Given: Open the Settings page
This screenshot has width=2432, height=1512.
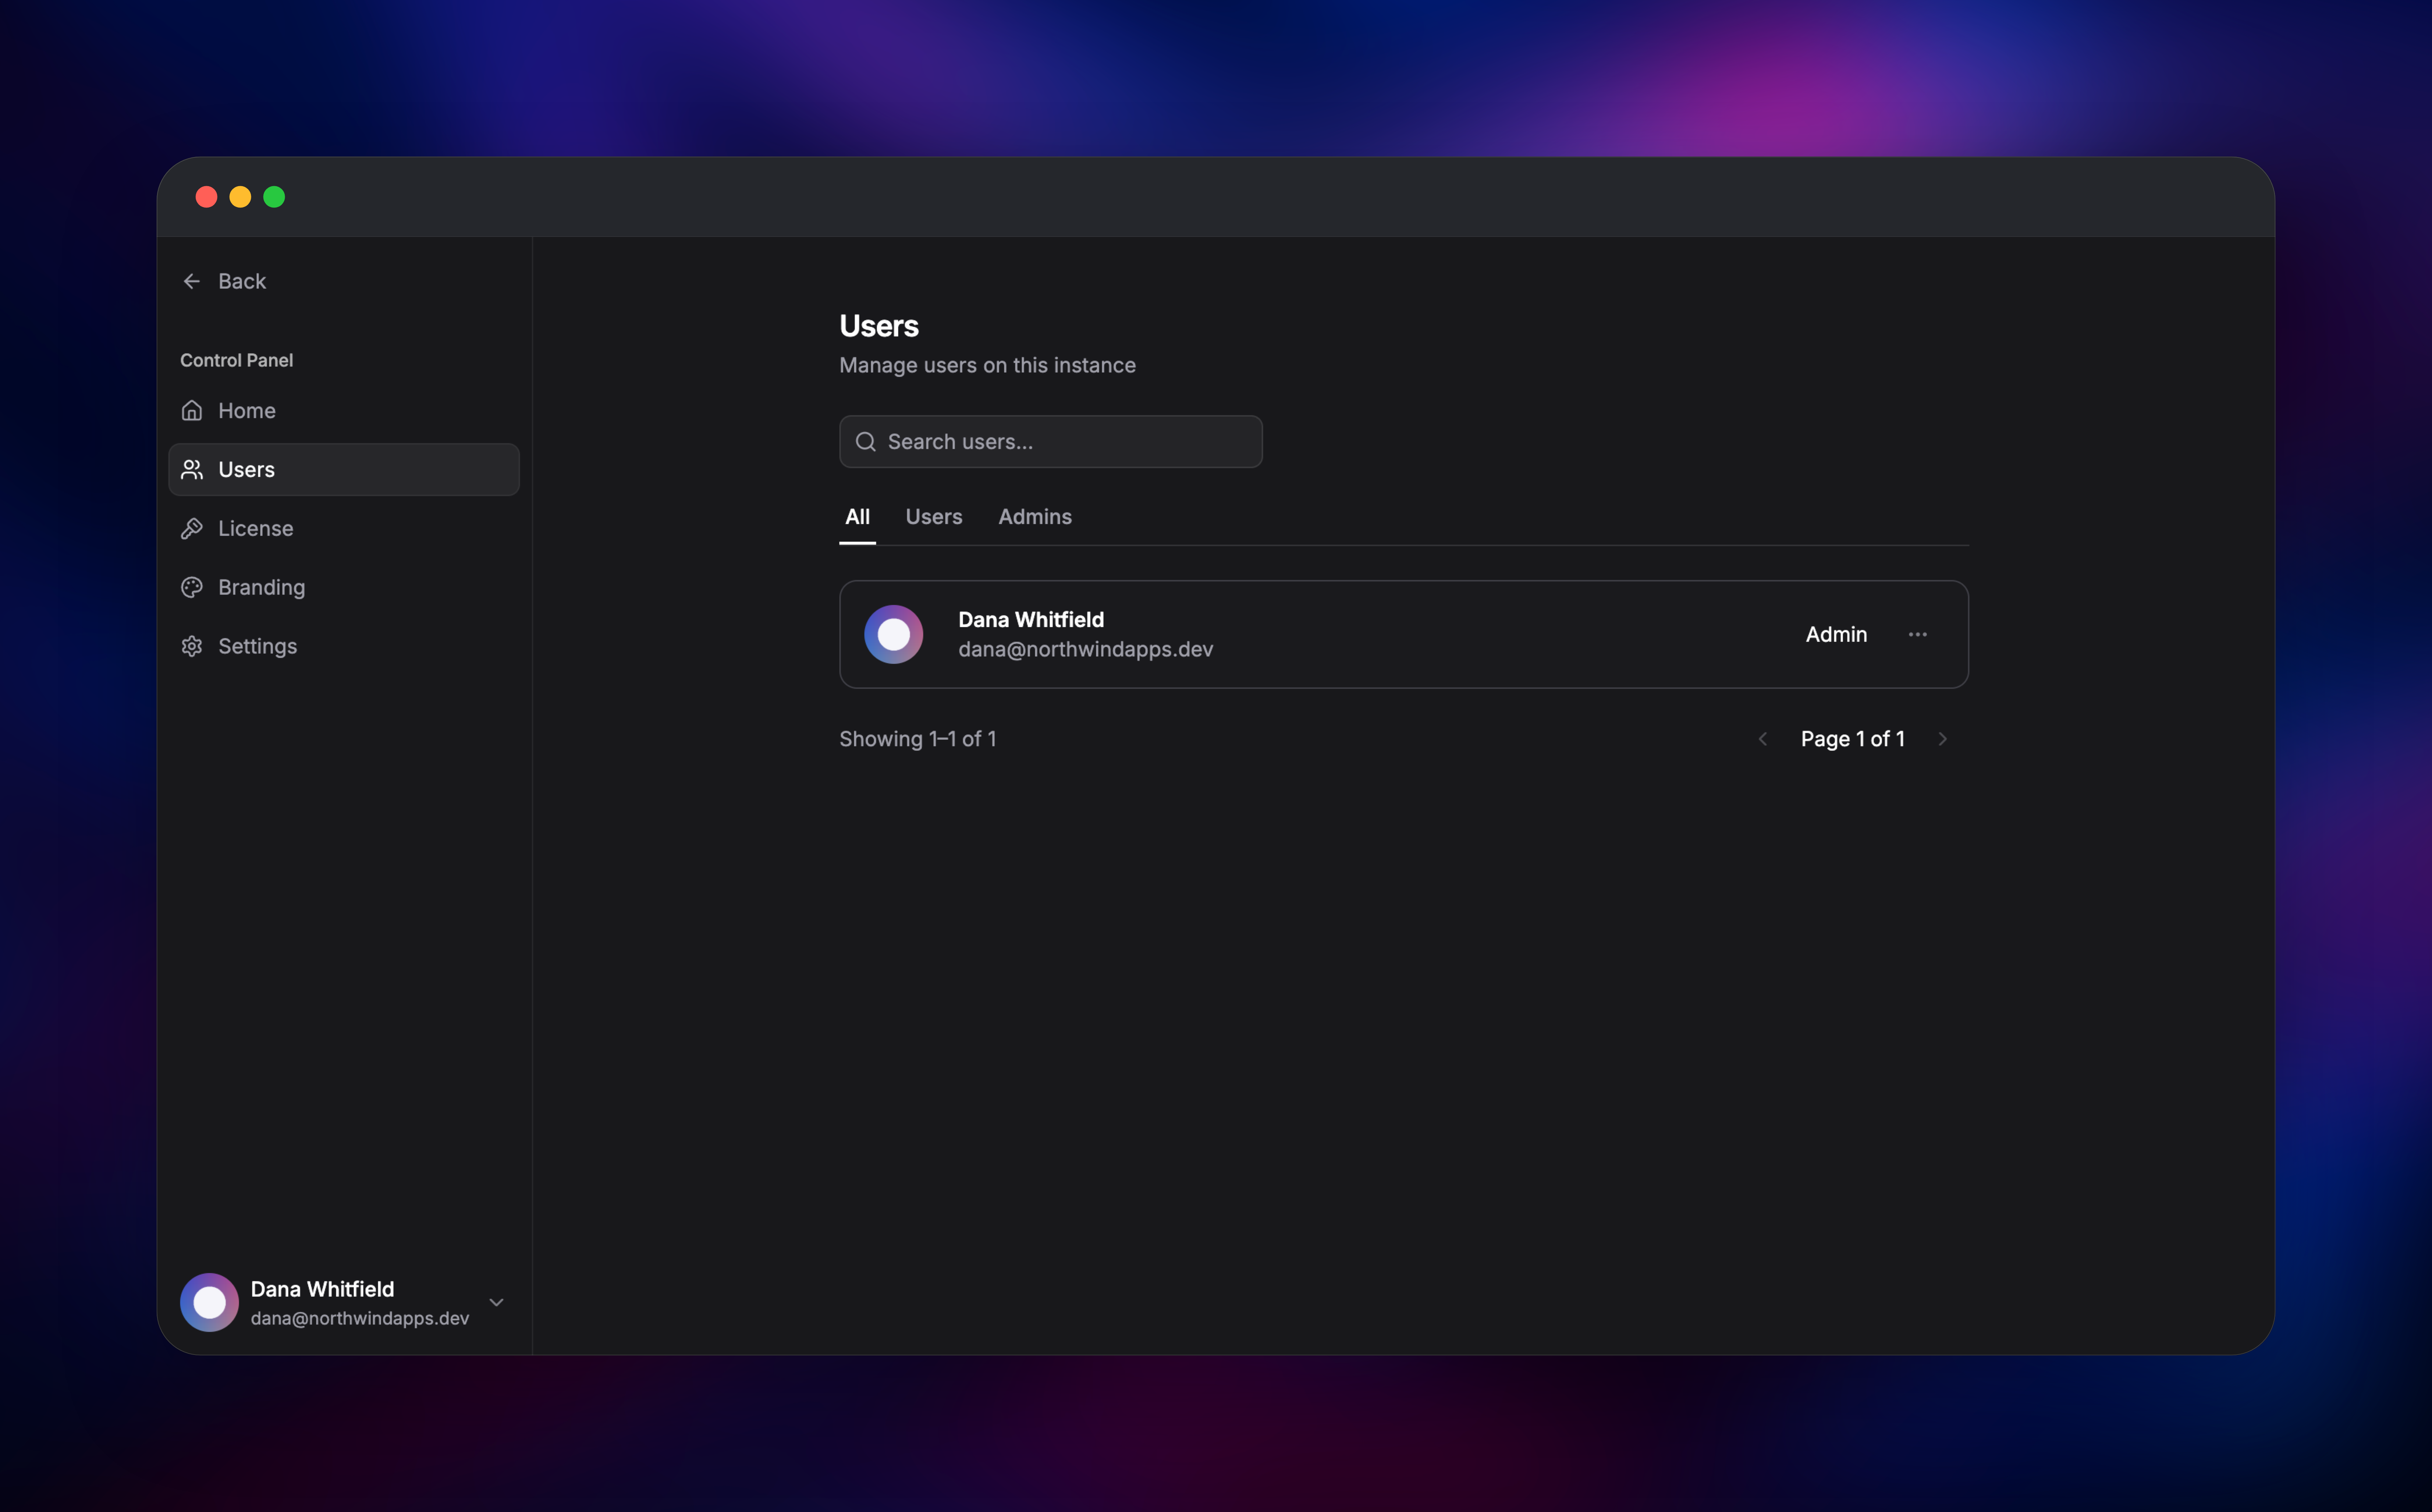Looking at the screenshot, I should point(344,646).
